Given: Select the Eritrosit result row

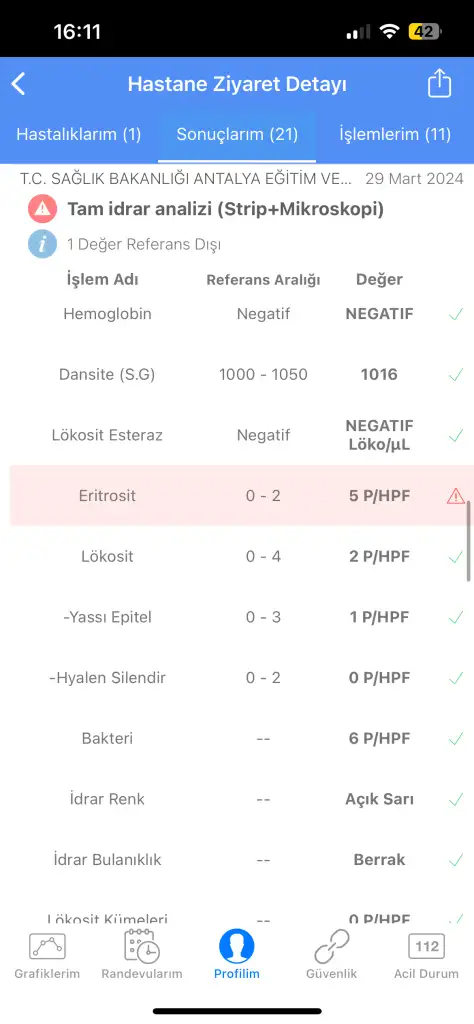Looking at the screenshot, I should (242, 496).
